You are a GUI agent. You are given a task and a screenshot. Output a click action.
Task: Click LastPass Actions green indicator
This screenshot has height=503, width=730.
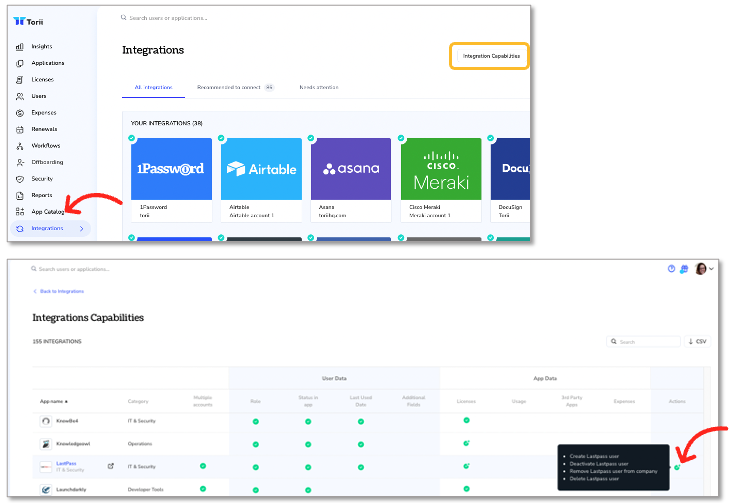pyautogui.click(x=677, y=467)
